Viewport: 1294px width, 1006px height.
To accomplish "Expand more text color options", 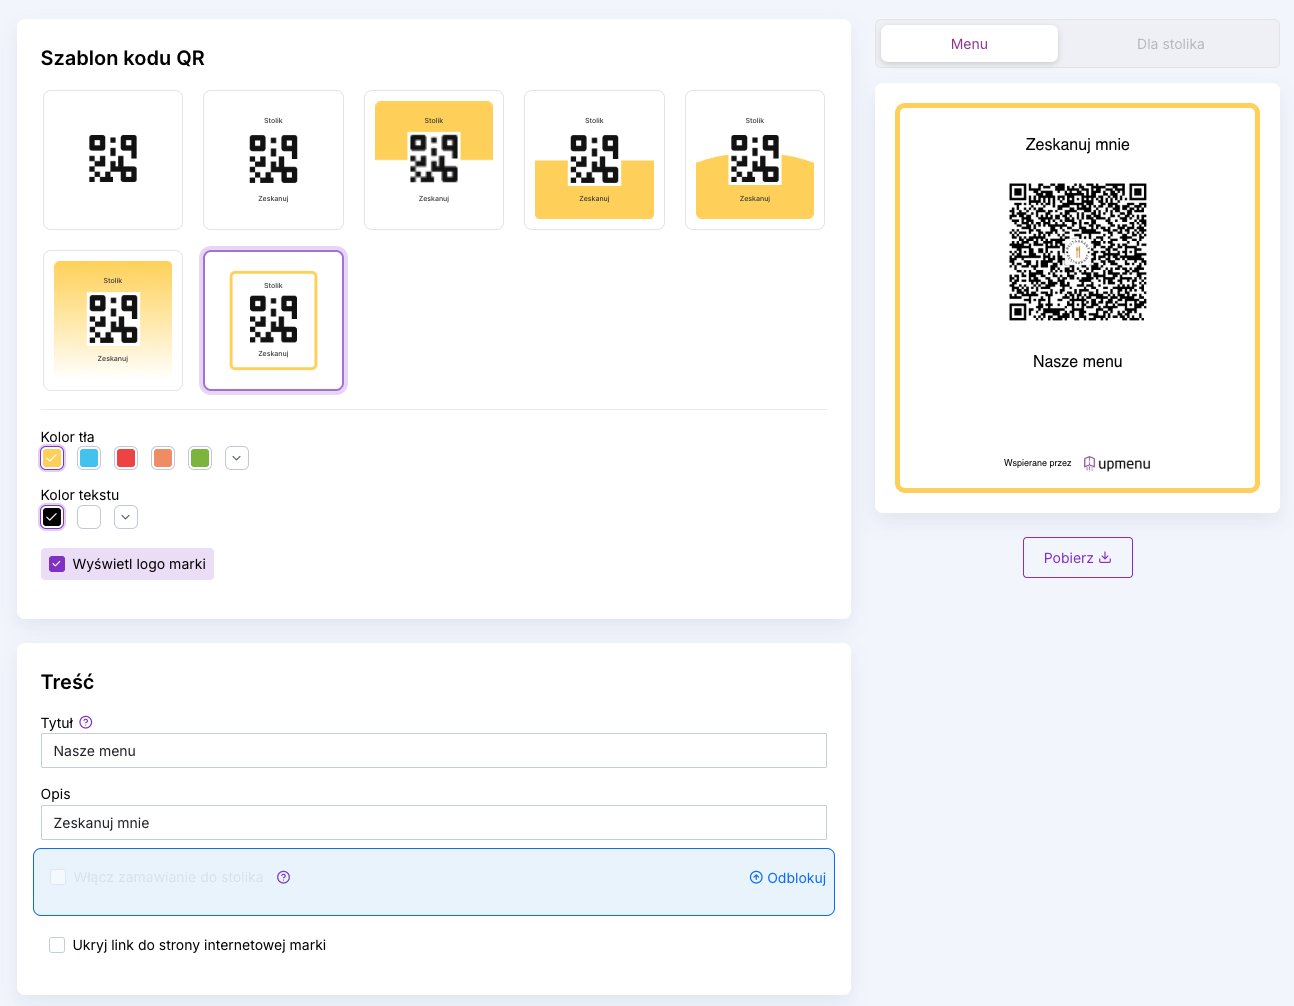I will (126, 517).
